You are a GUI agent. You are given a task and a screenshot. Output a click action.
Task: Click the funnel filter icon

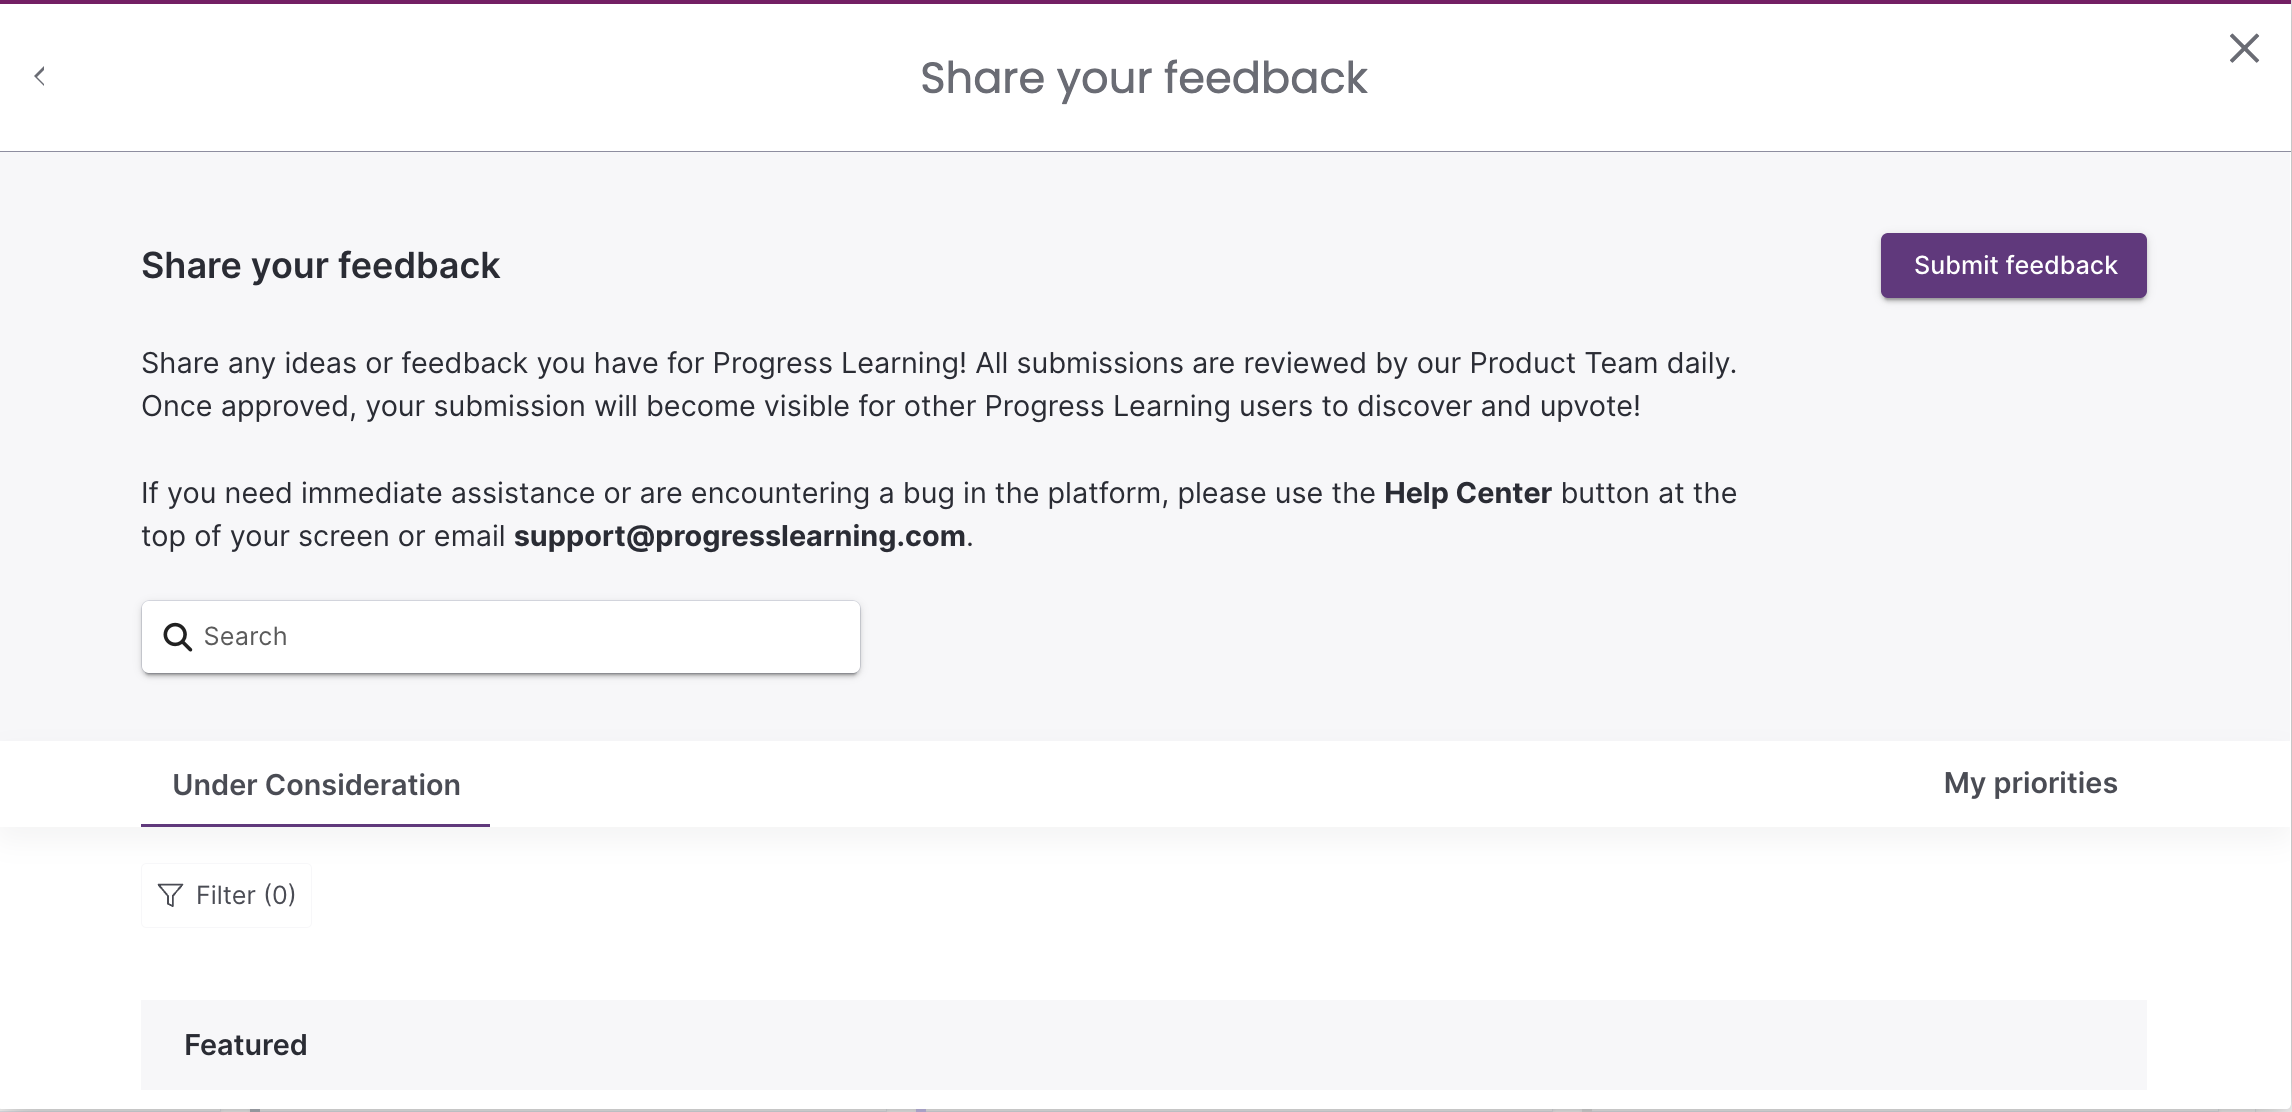[x=170, y=895]
